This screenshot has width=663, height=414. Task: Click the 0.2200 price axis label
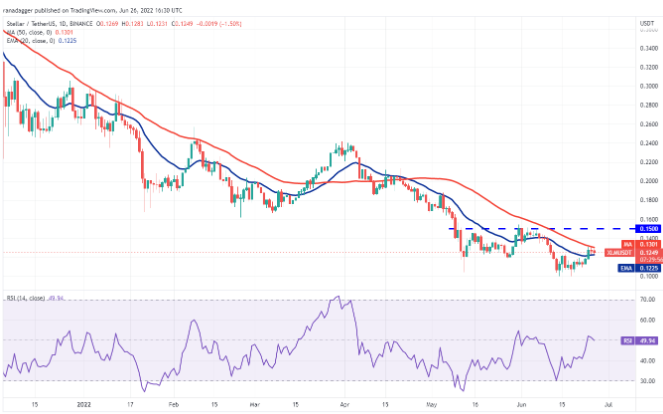[x=649, y=162]
